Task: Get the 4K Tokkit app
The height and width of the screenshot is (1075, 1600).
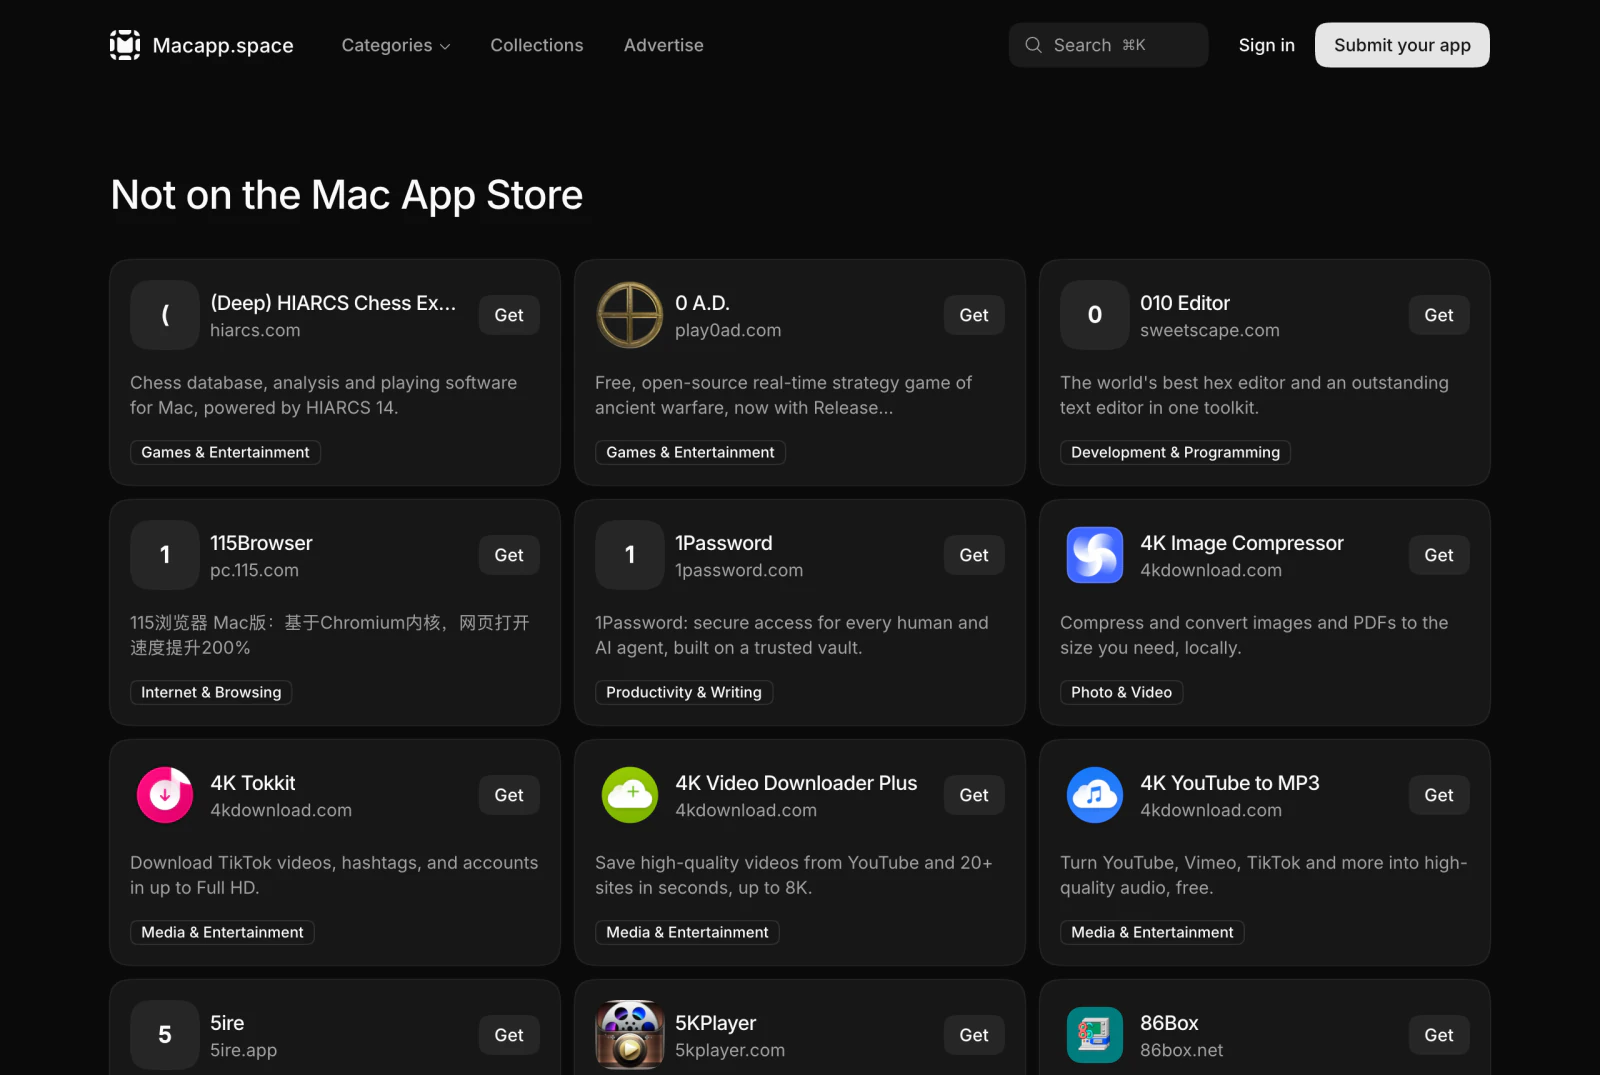Action: pyautogui.click(x=509, y=795)
